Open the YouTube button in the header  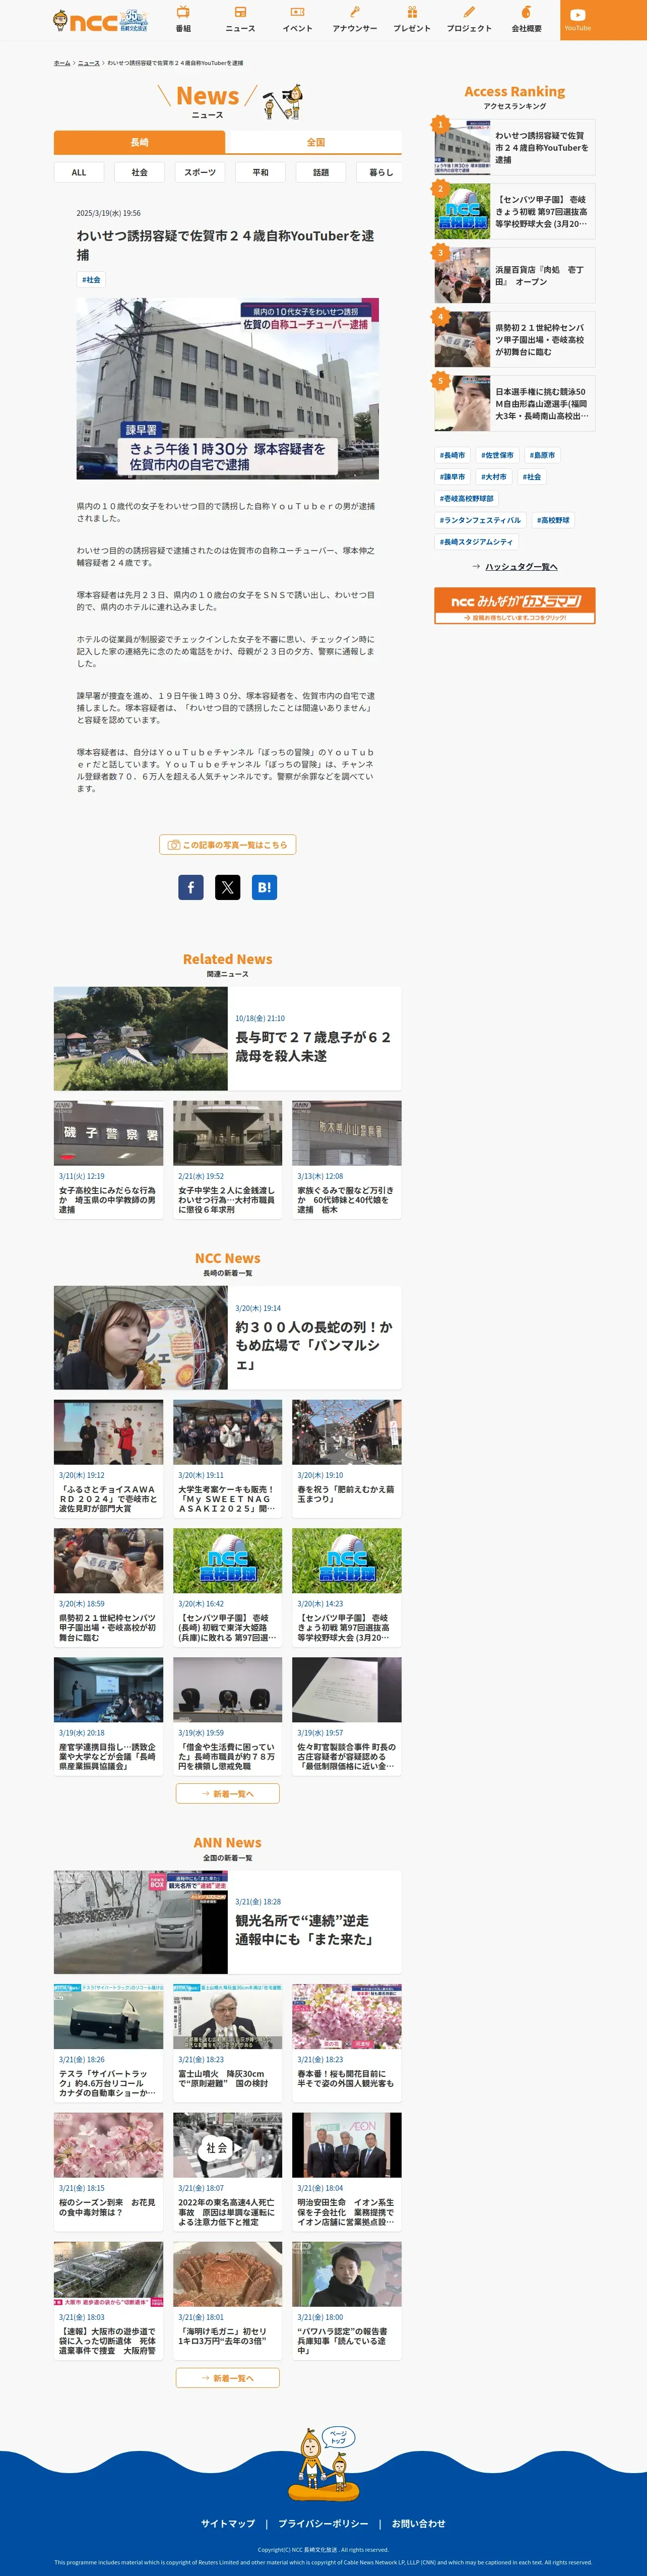pyautogui.click(x=577, y=19)
